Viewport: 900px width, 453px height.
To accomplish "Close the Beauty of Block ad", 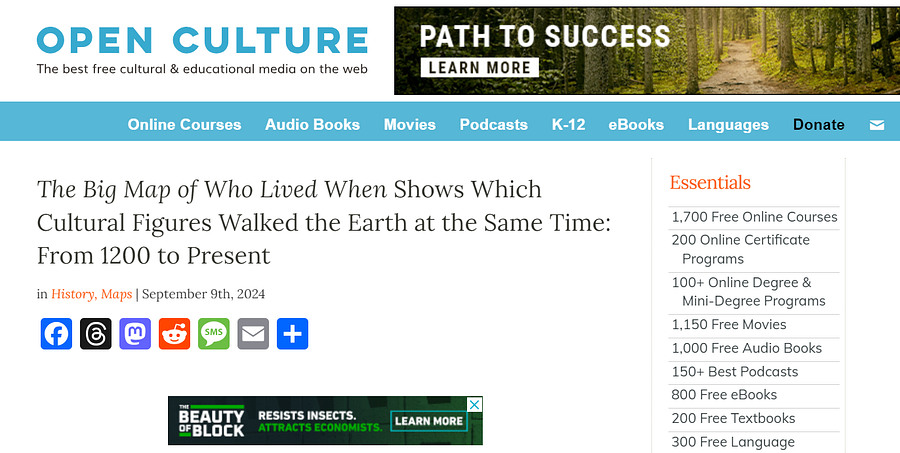I will pos(474,404).
